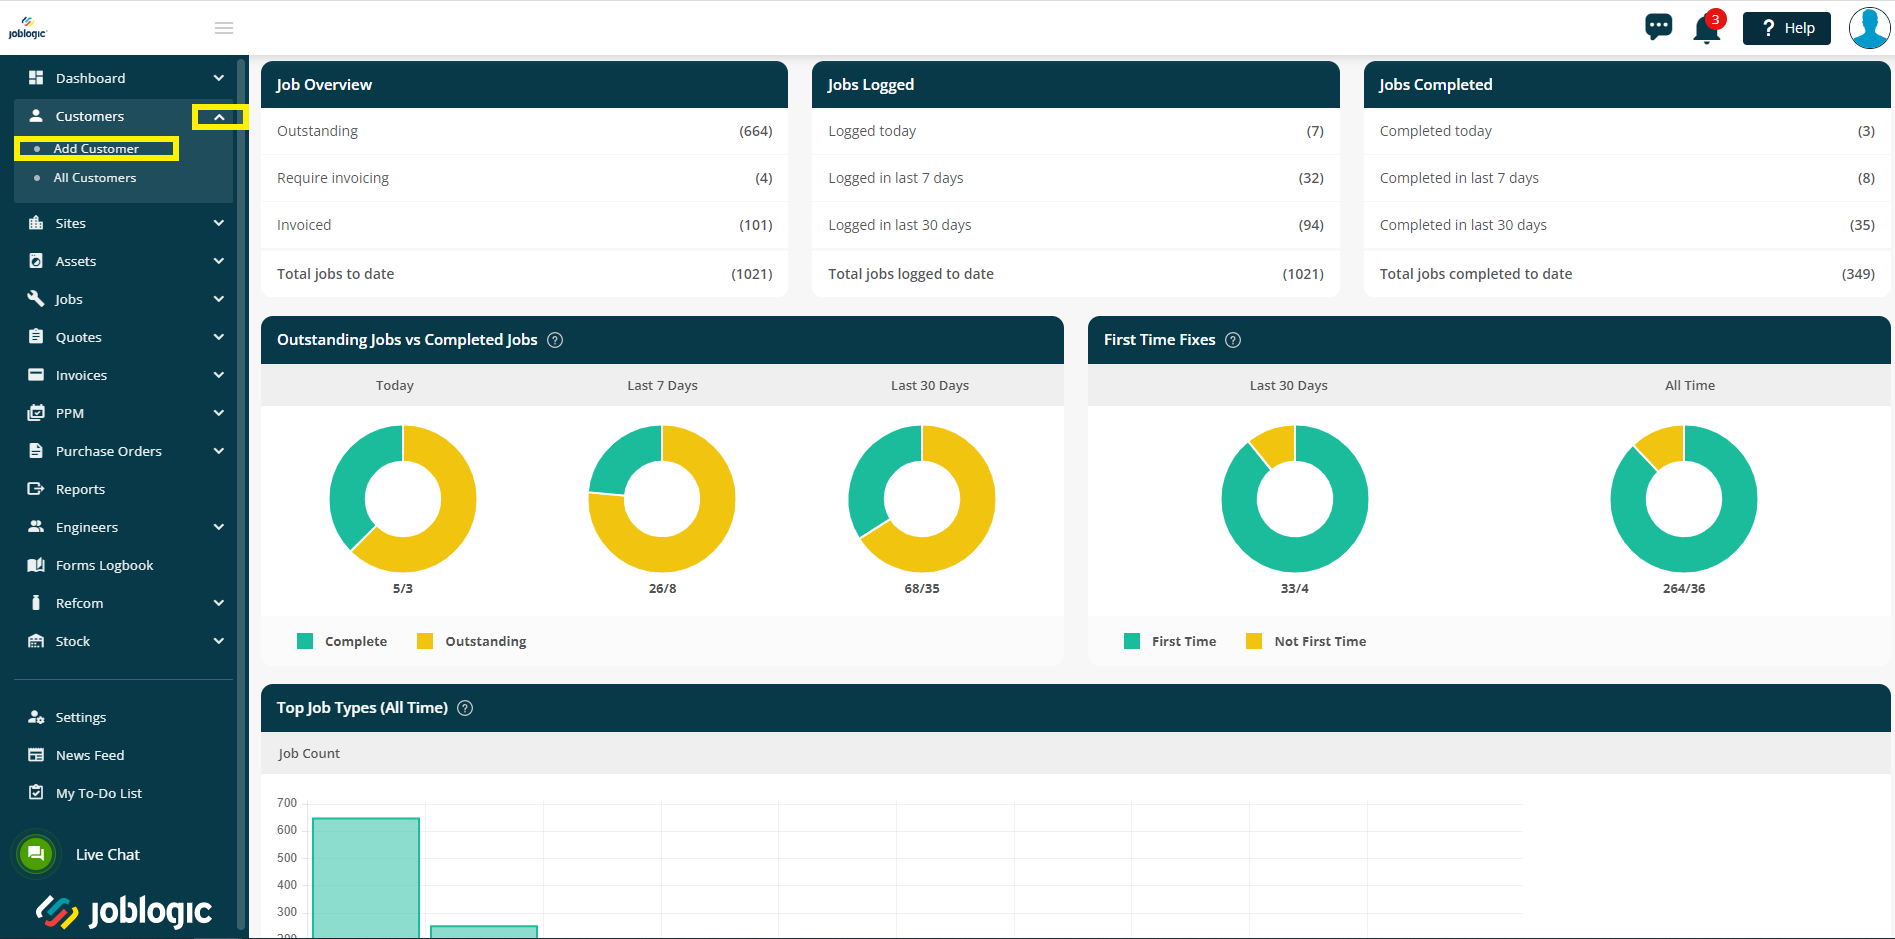
Task: Collapse the Customers menu chevron
Action: 219,117
